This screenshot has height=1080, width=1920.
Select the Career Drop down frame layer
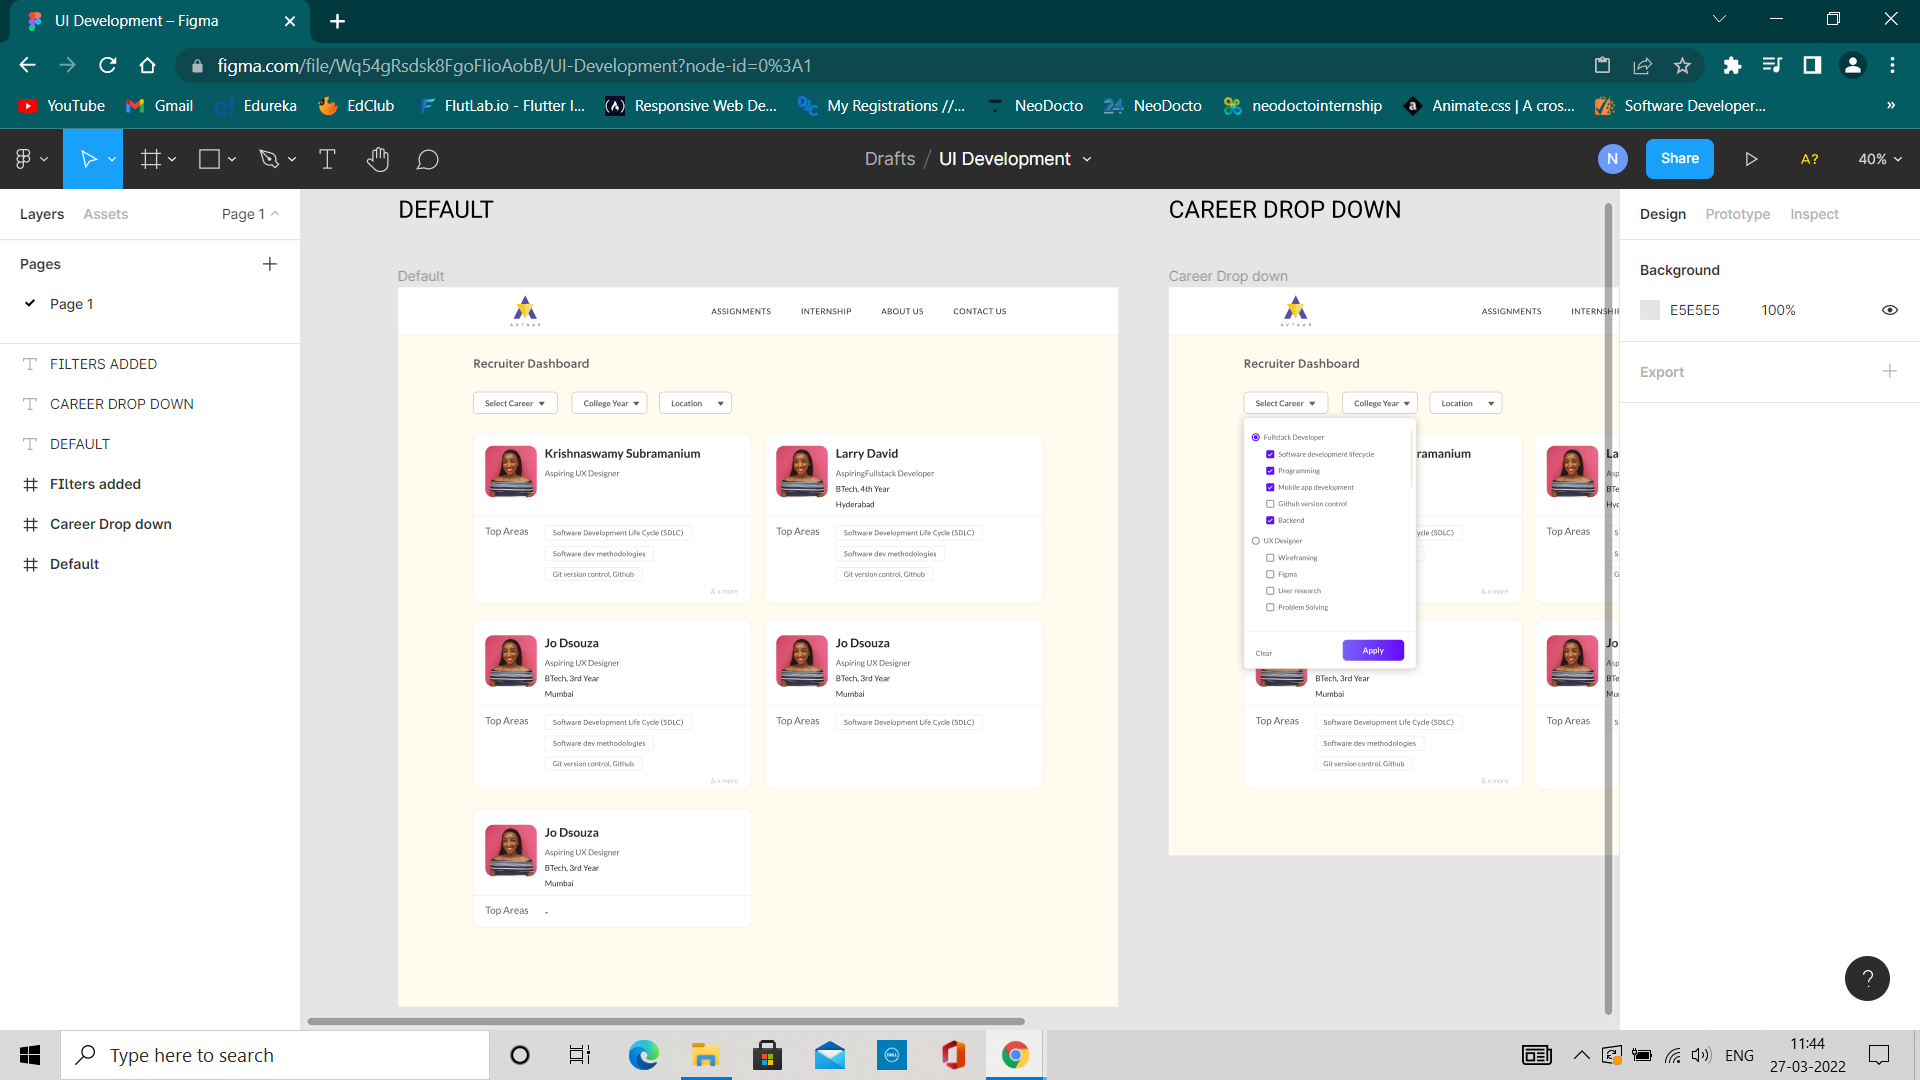click(110, 524)
